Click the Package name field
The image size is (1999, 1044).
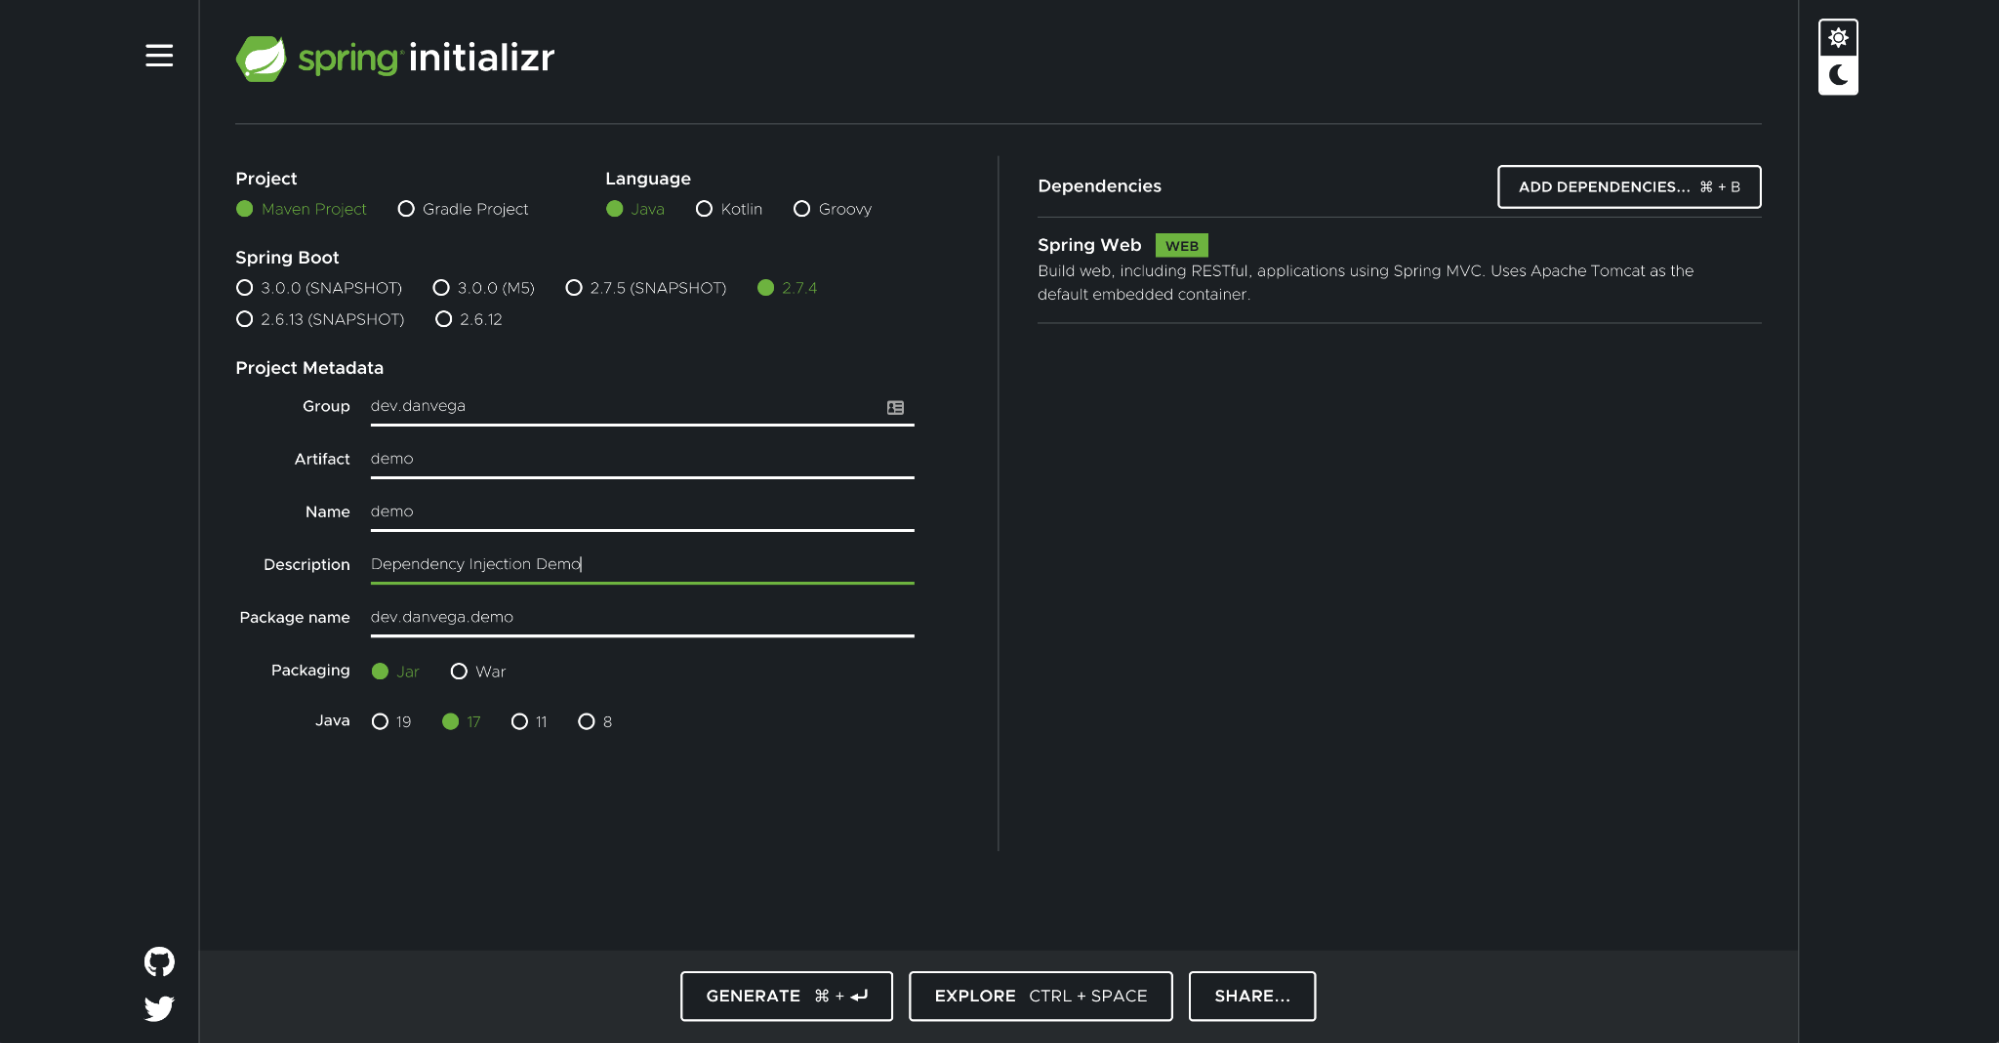[642, 618]
